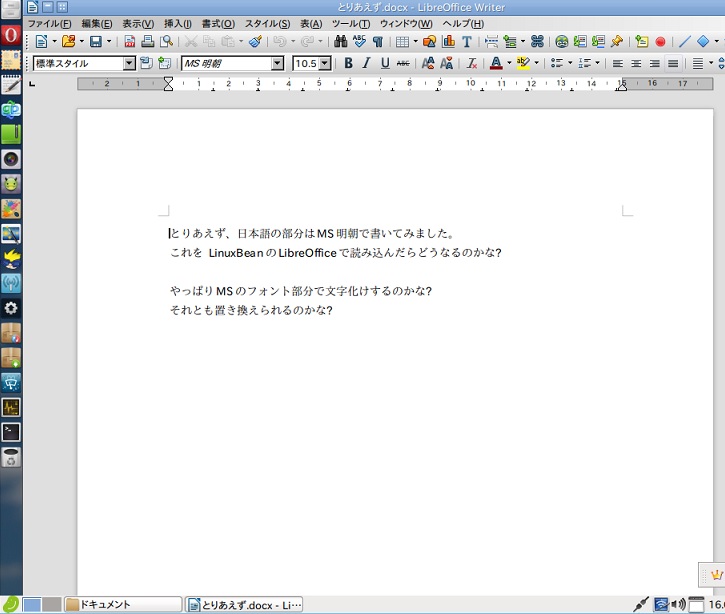Viewport: 725px width, 614px height.
Task: Click the New Style icon
Action: coord(164,63)
